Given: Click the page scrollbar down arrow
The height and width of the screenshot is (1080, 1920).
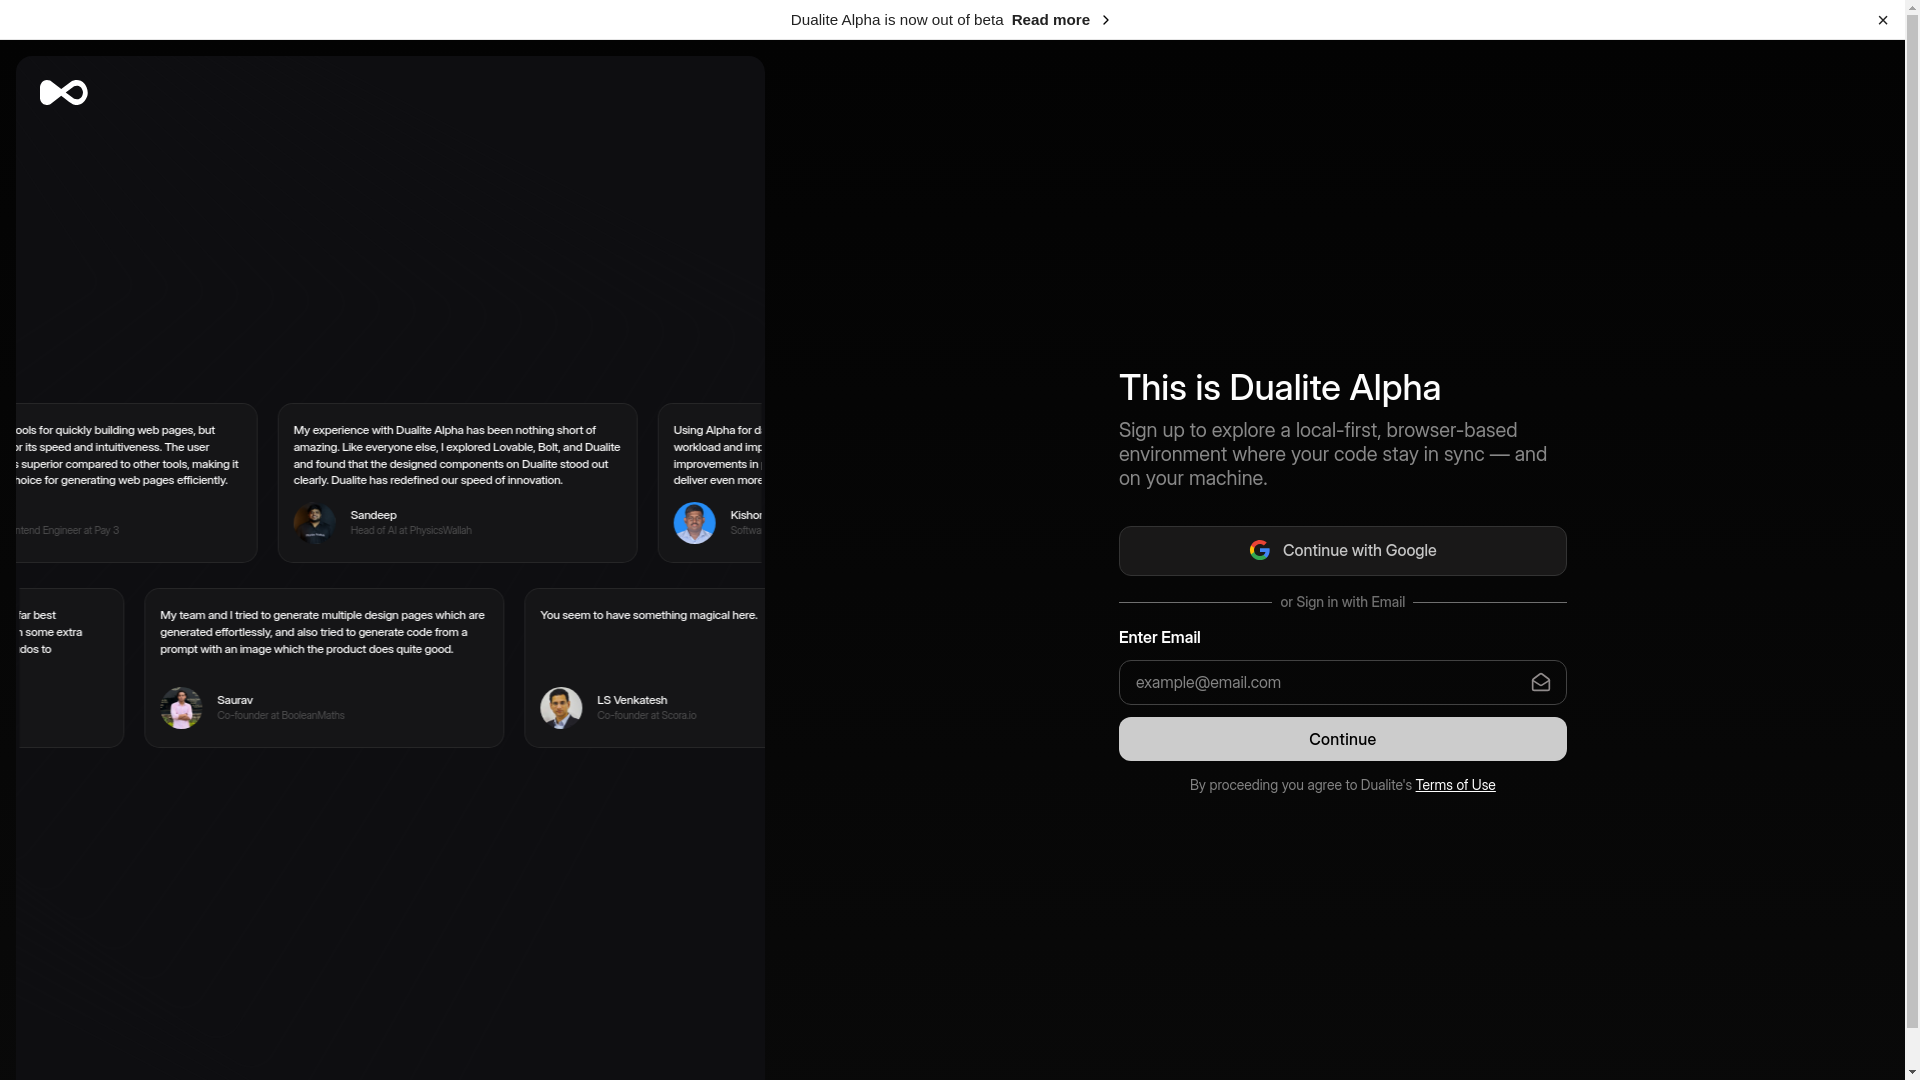Looking at the screenshot, I should coord(1912,1072).
